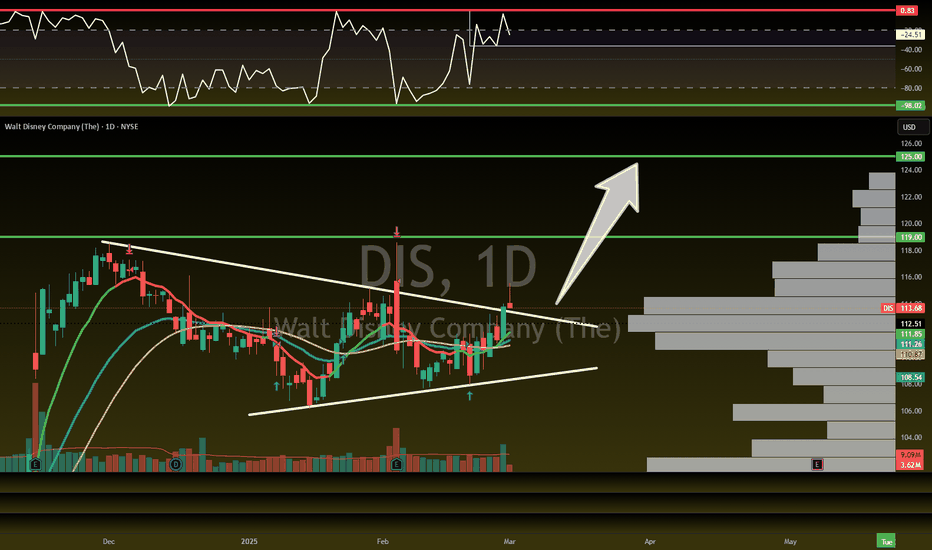The height and width of the screenshot is (550, 932).
Task: Click the teal 111.26 moving average label
Action: coord(911,344)
